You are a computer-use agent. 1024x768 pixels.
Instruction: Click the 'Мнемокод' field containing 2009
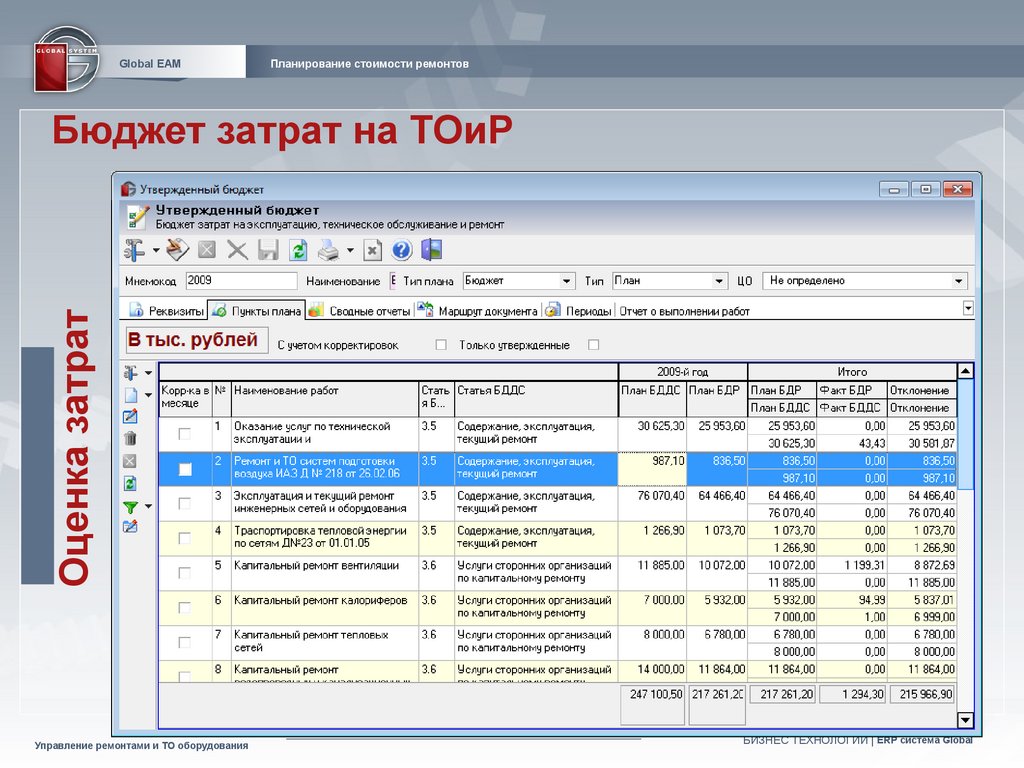(x=241, y=281)
